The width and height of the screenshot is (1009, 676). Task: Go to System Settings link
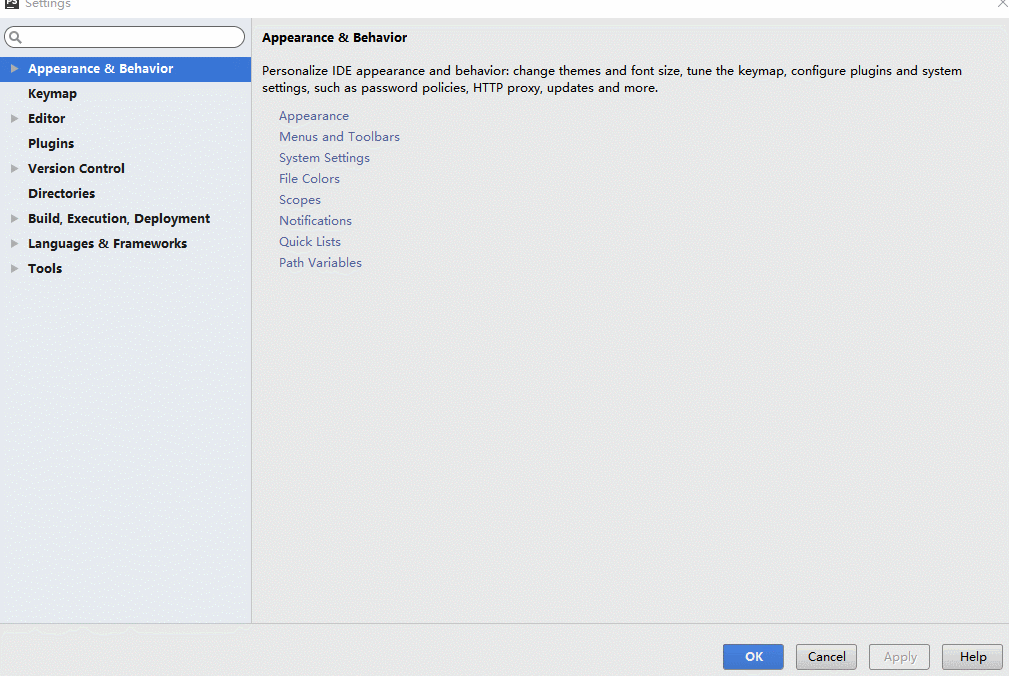[x=324, y=158]
